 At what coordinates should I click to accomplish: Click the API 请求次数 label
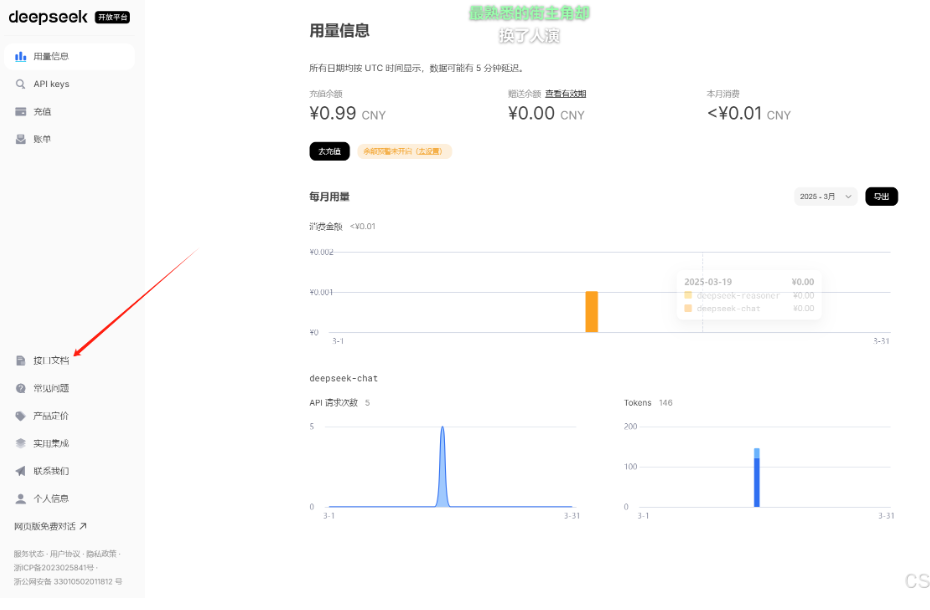[333, 402]
